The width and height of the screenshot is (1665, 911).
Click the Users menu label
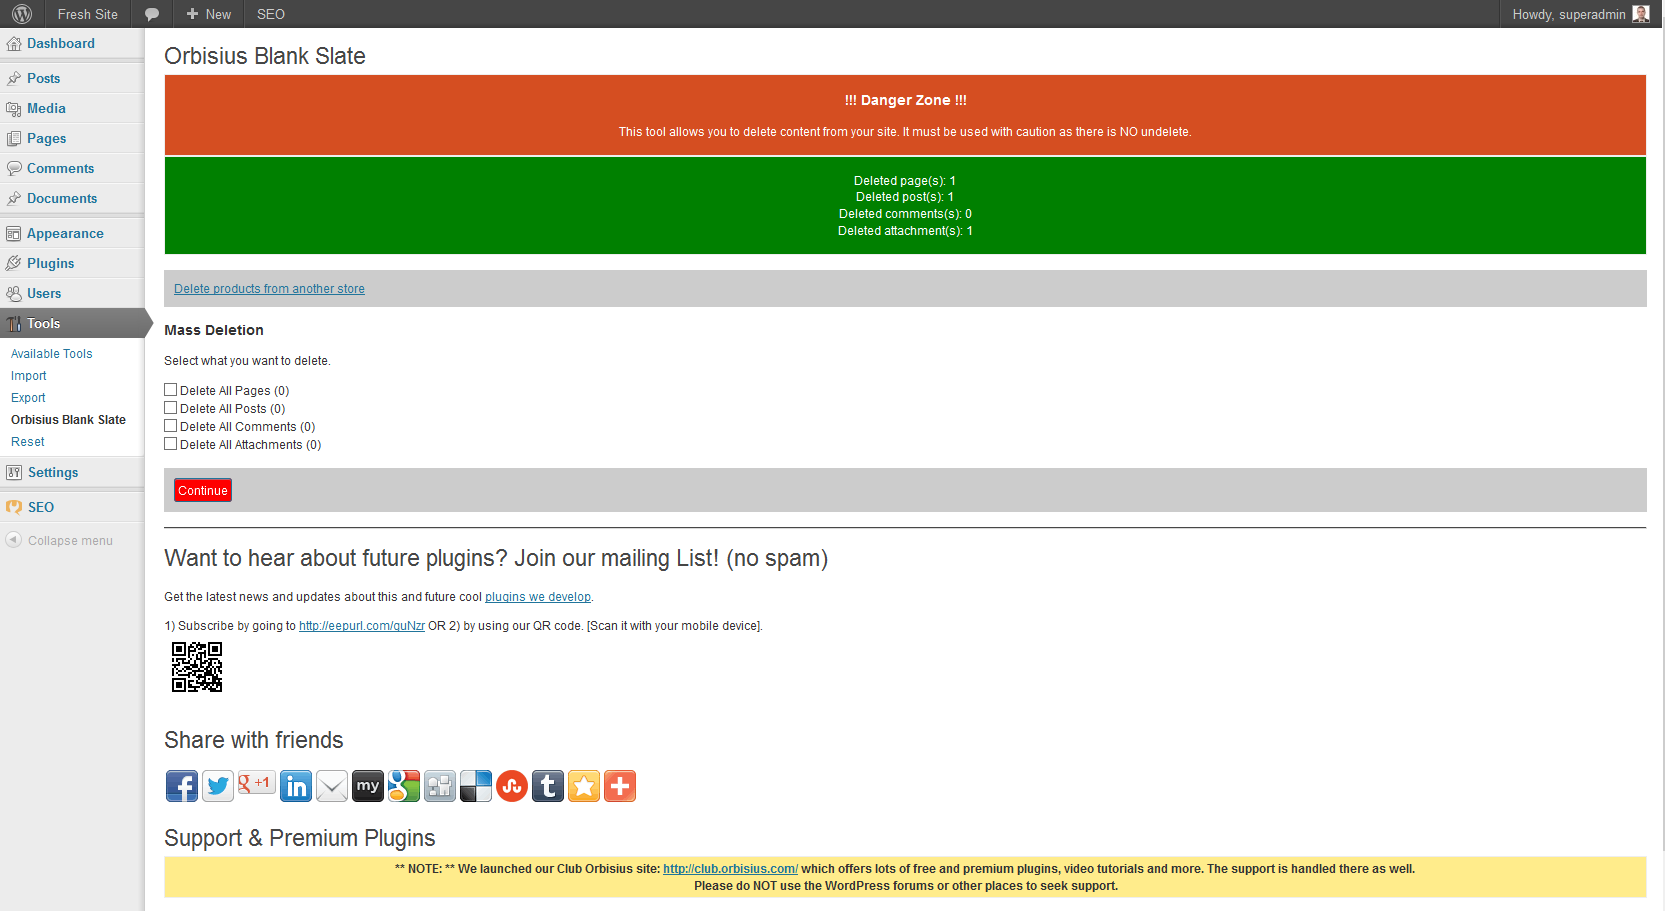(44, 293)
